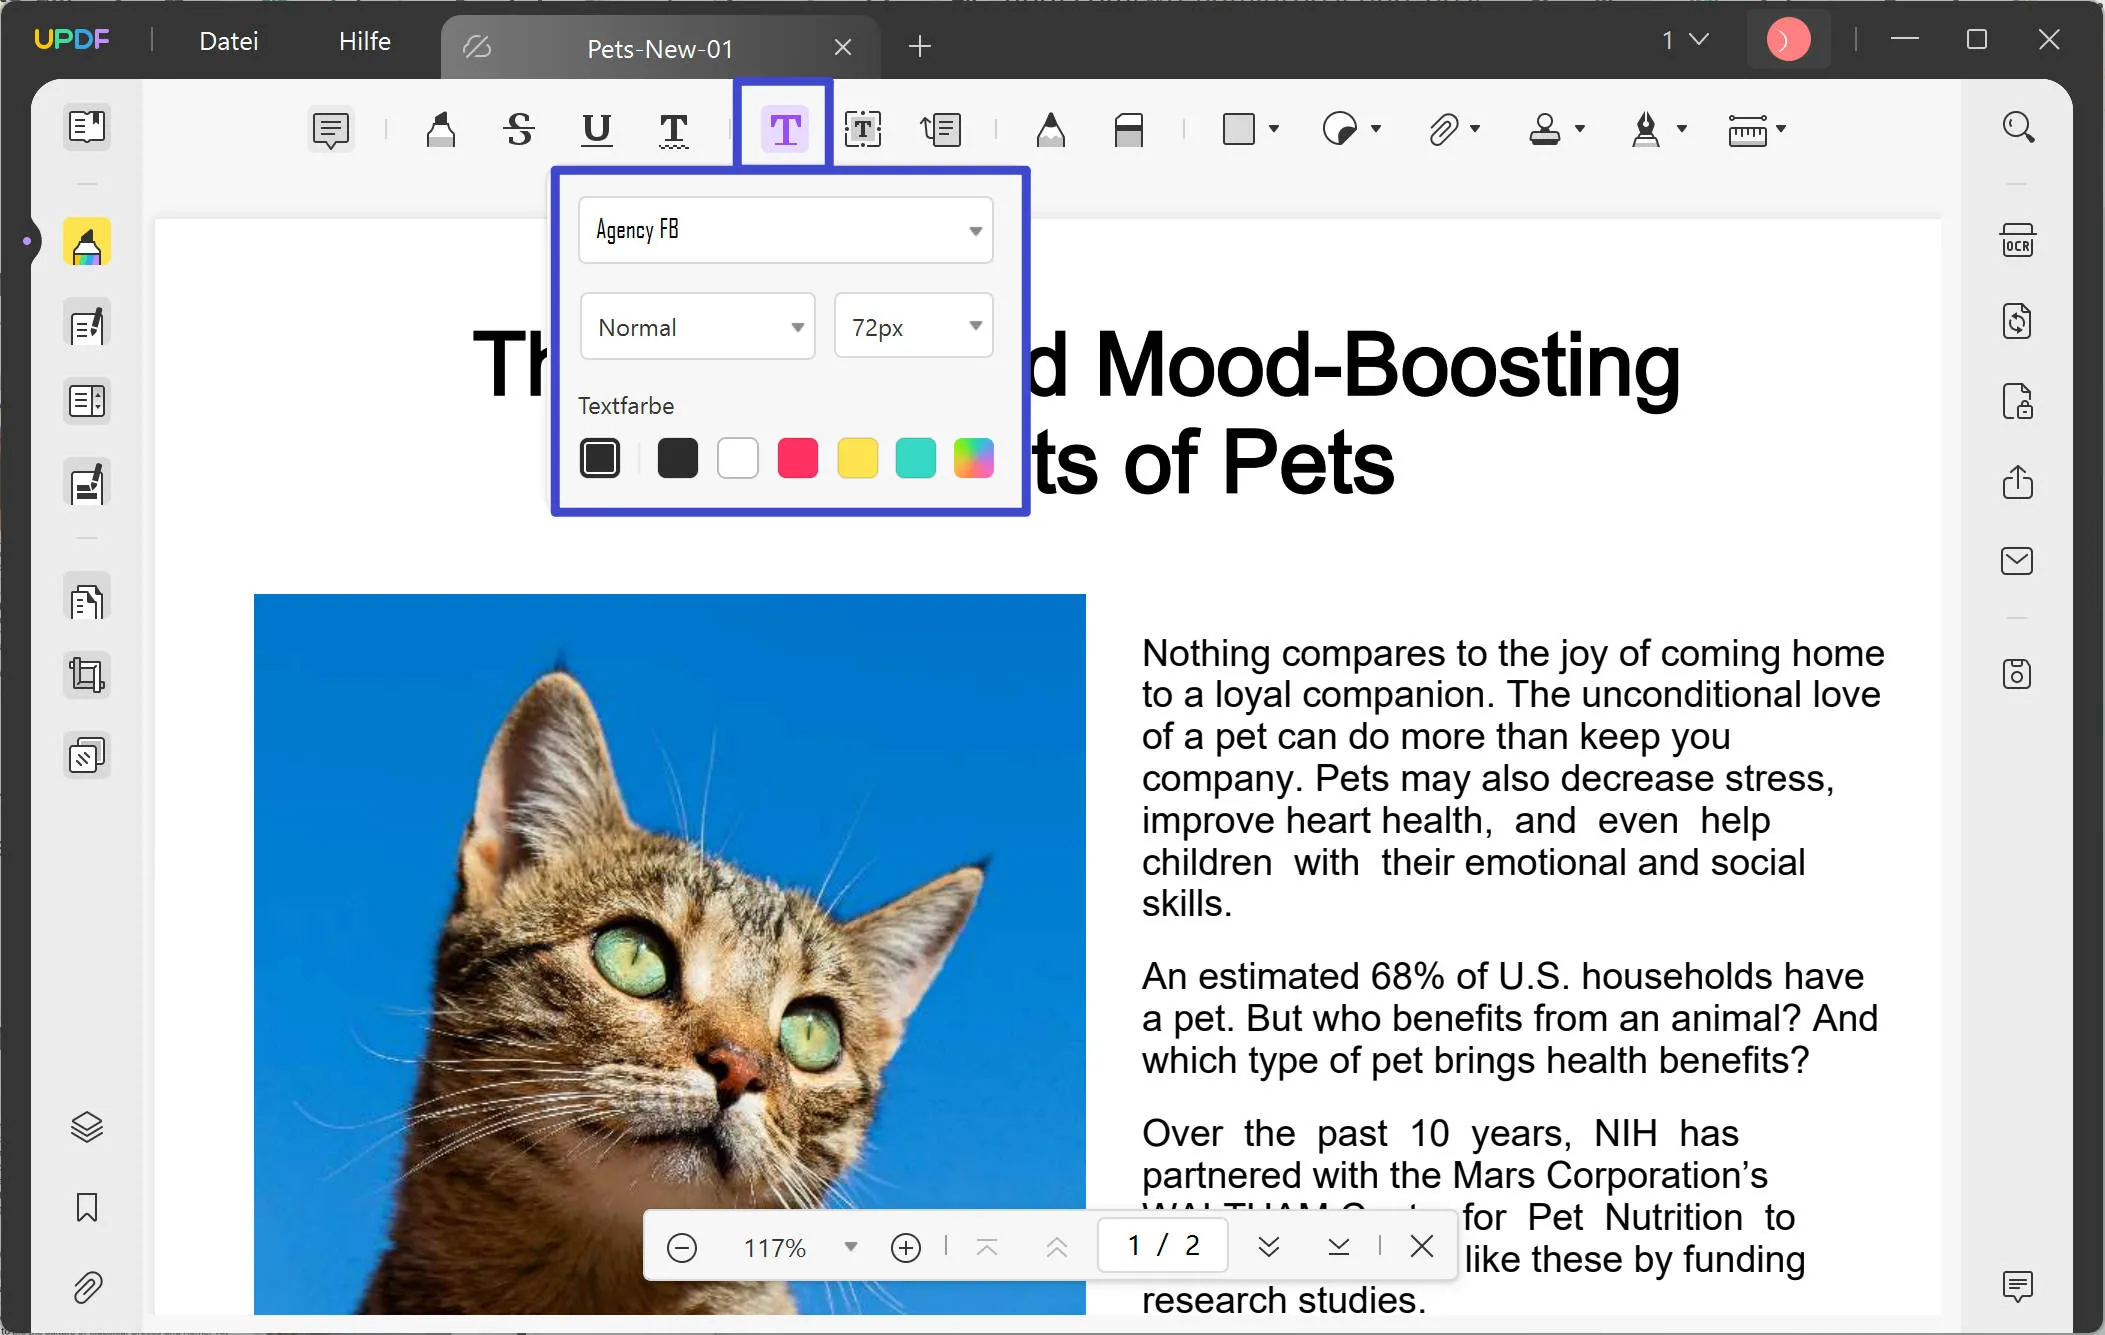Toggle the text box tool

coord(862,129)
